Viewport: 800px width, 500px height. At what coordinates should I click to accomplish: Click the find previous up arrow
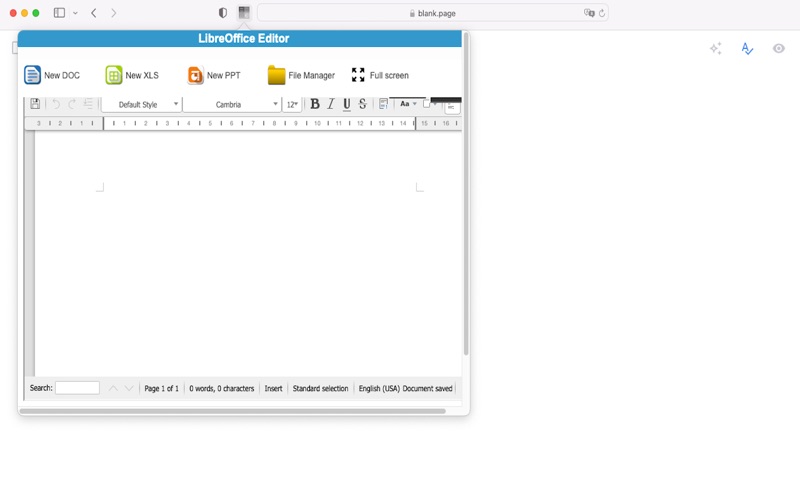[113, 388]
